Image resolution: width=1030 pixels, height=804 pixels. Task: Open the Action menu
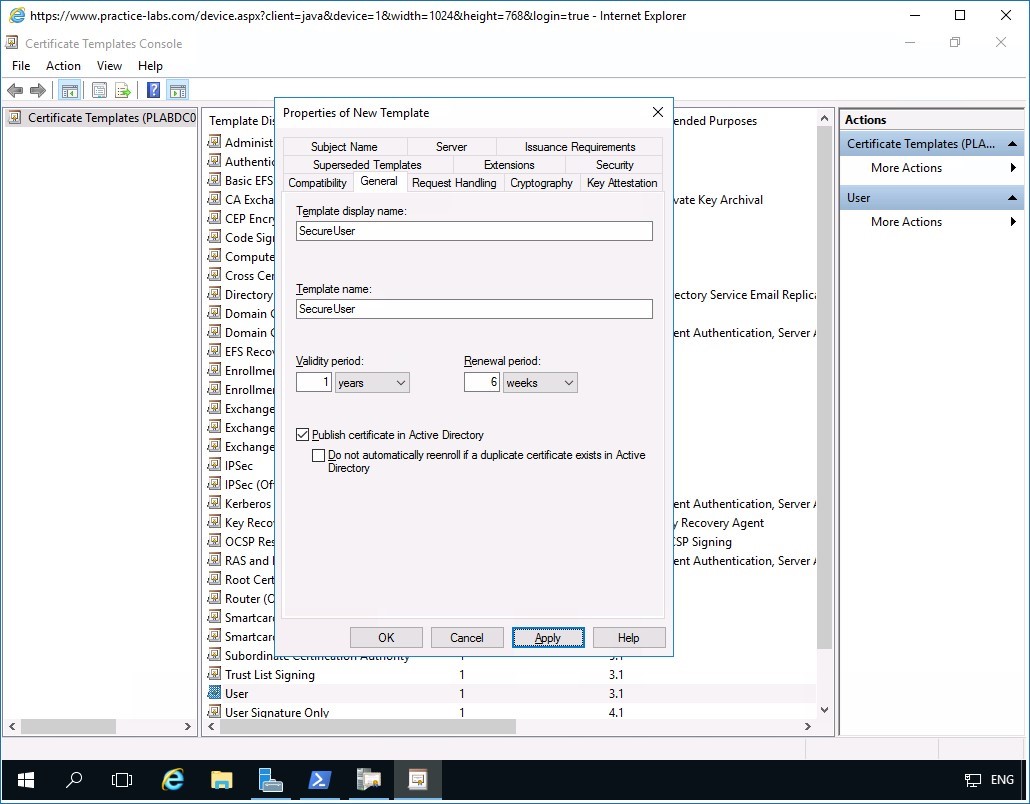pyautogui.click(x=63, y=65)
